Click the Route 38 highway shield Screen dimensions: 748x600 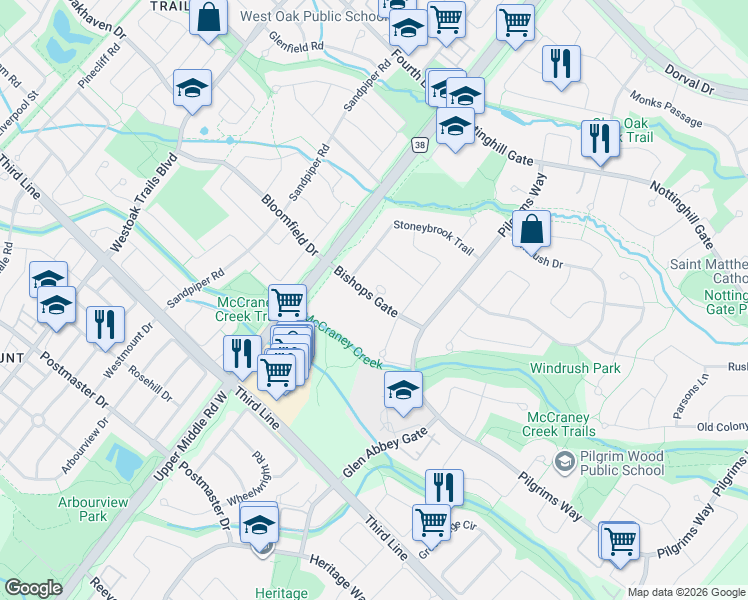click(x=419, y=145)
